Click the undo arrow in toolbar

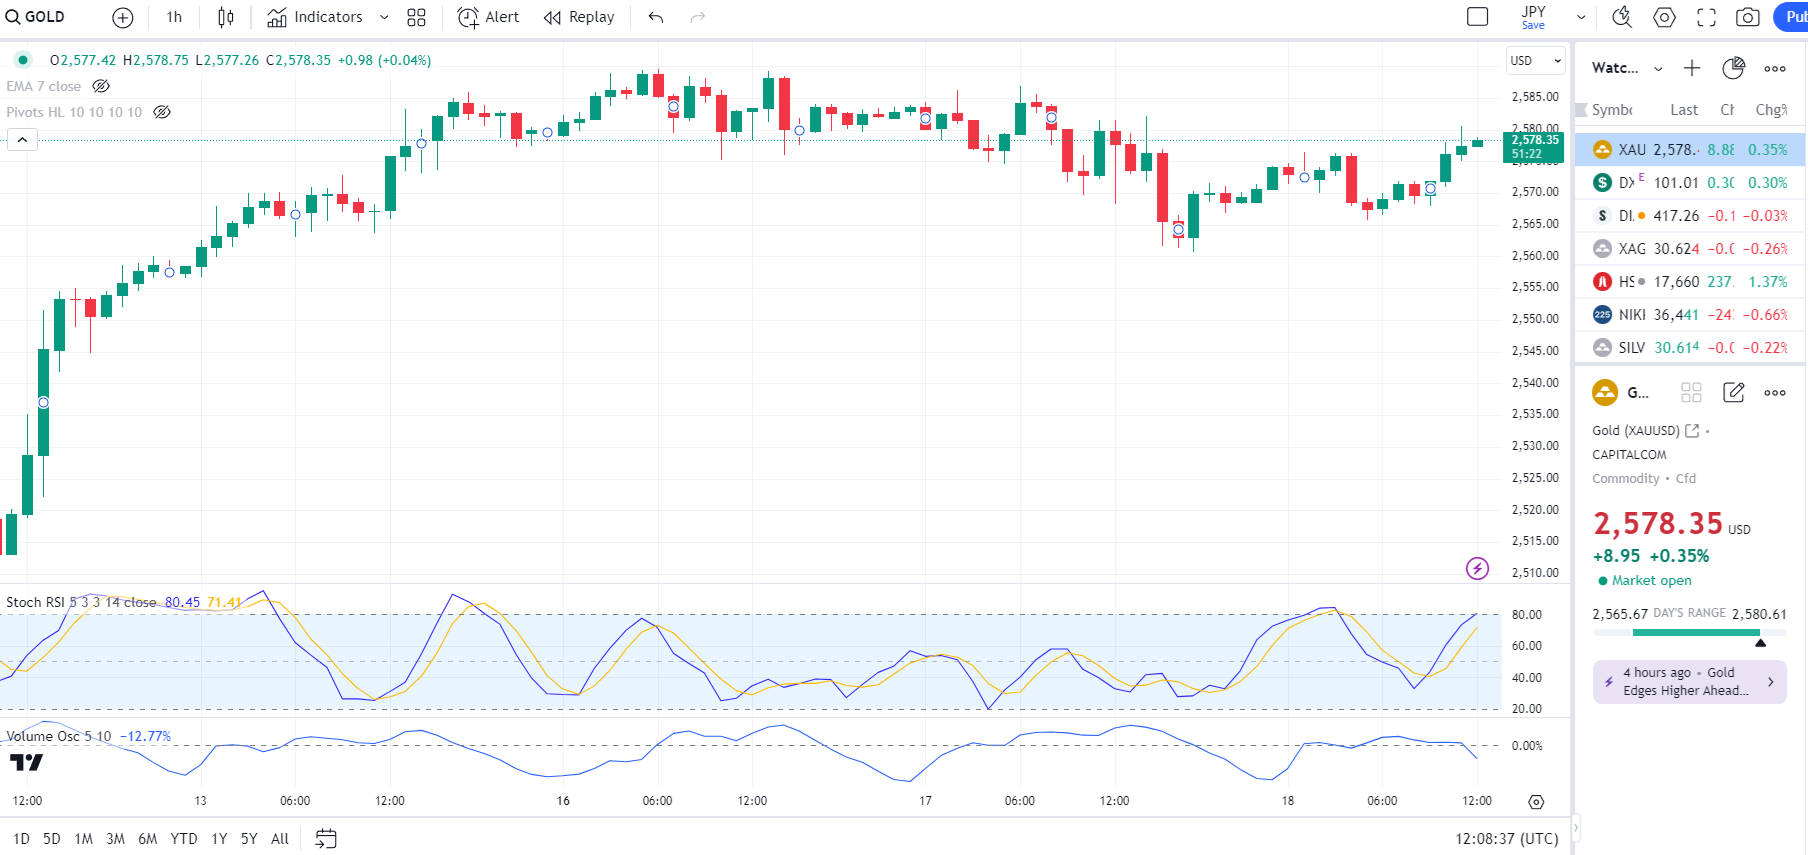(656, 17)
